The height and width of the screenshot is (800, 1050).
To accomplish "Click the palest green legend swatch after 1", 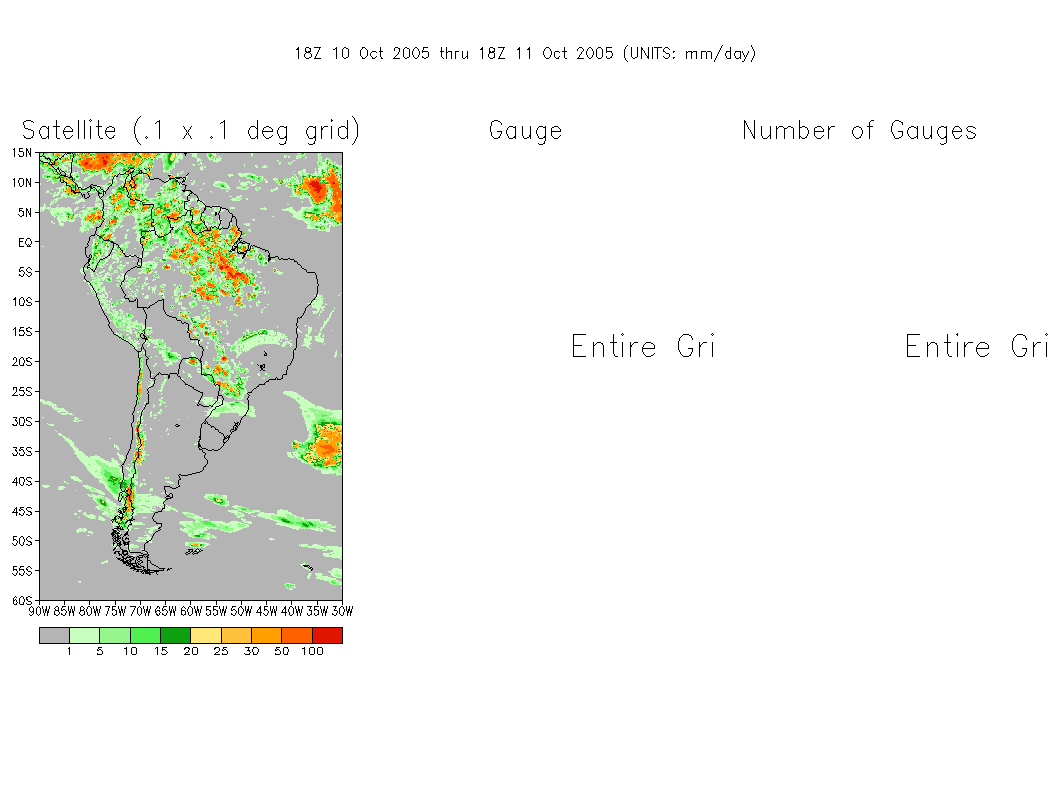I will pyautogui.click(x=84, y=635).
